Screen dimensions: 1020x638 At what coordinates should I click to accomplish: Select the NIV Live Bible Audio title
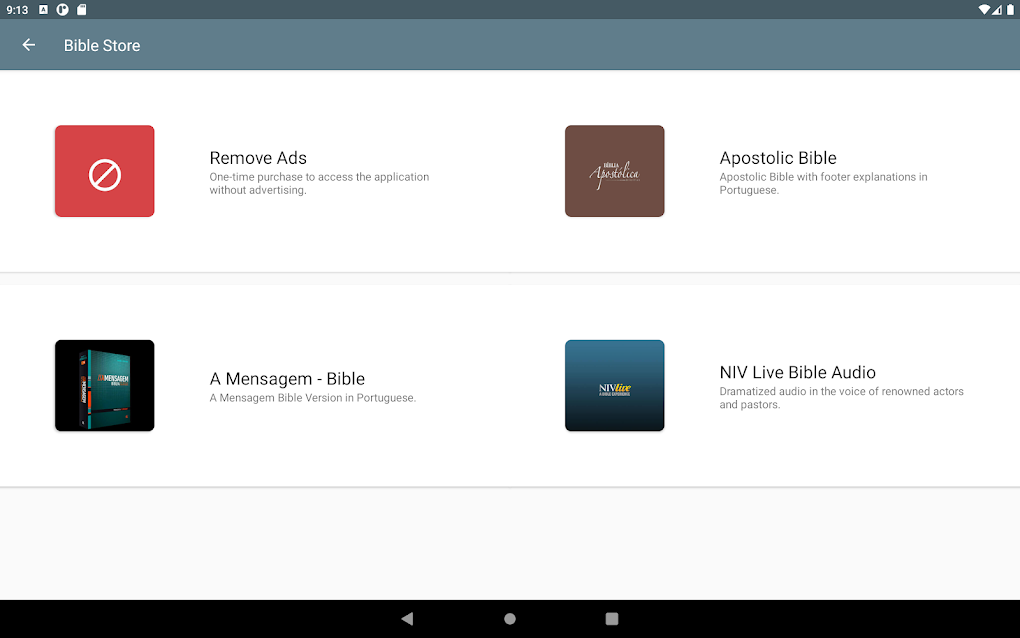[x=798, y=372]
